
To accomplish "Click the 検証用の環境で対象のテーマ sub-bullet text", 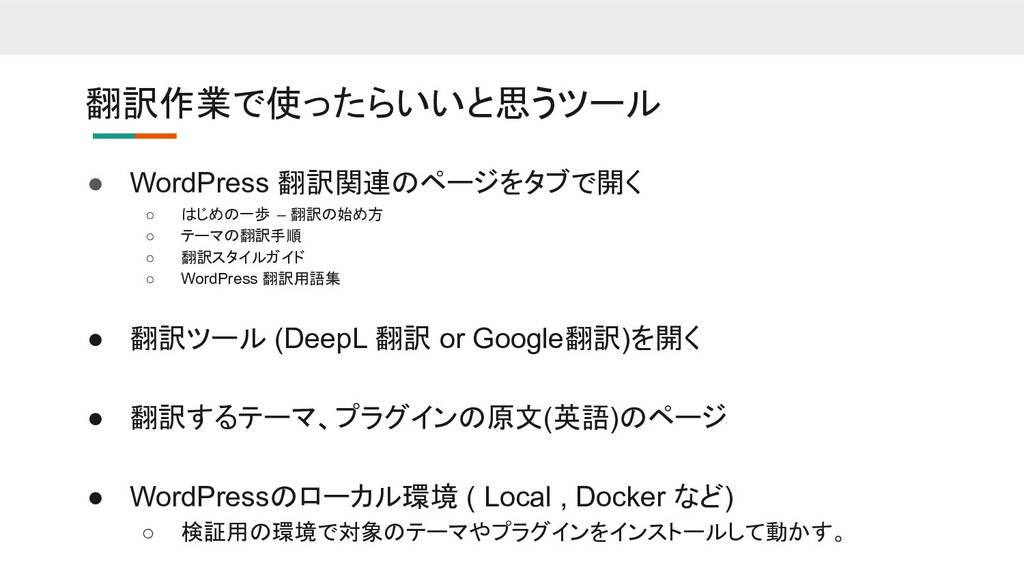I will click(514, 532).
